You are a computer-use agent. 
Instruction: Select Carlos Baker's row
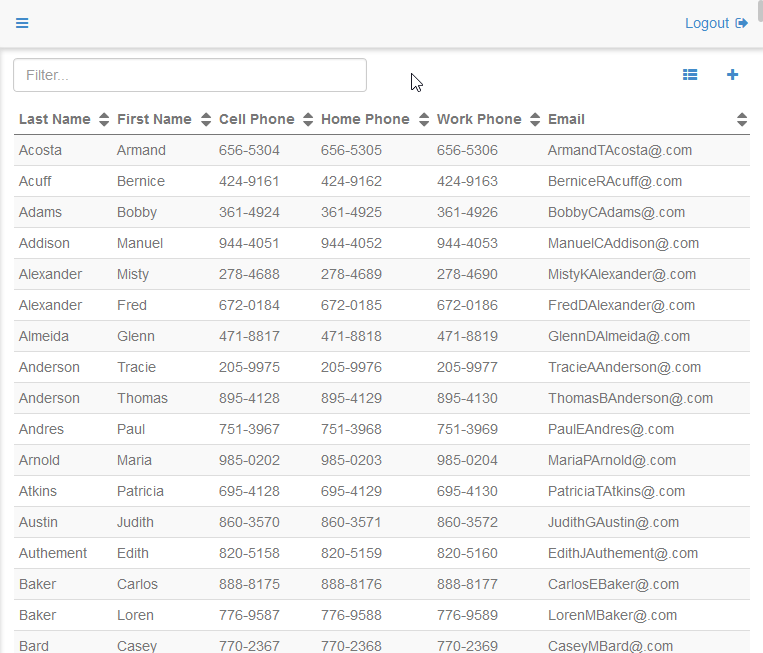[380, 584]
